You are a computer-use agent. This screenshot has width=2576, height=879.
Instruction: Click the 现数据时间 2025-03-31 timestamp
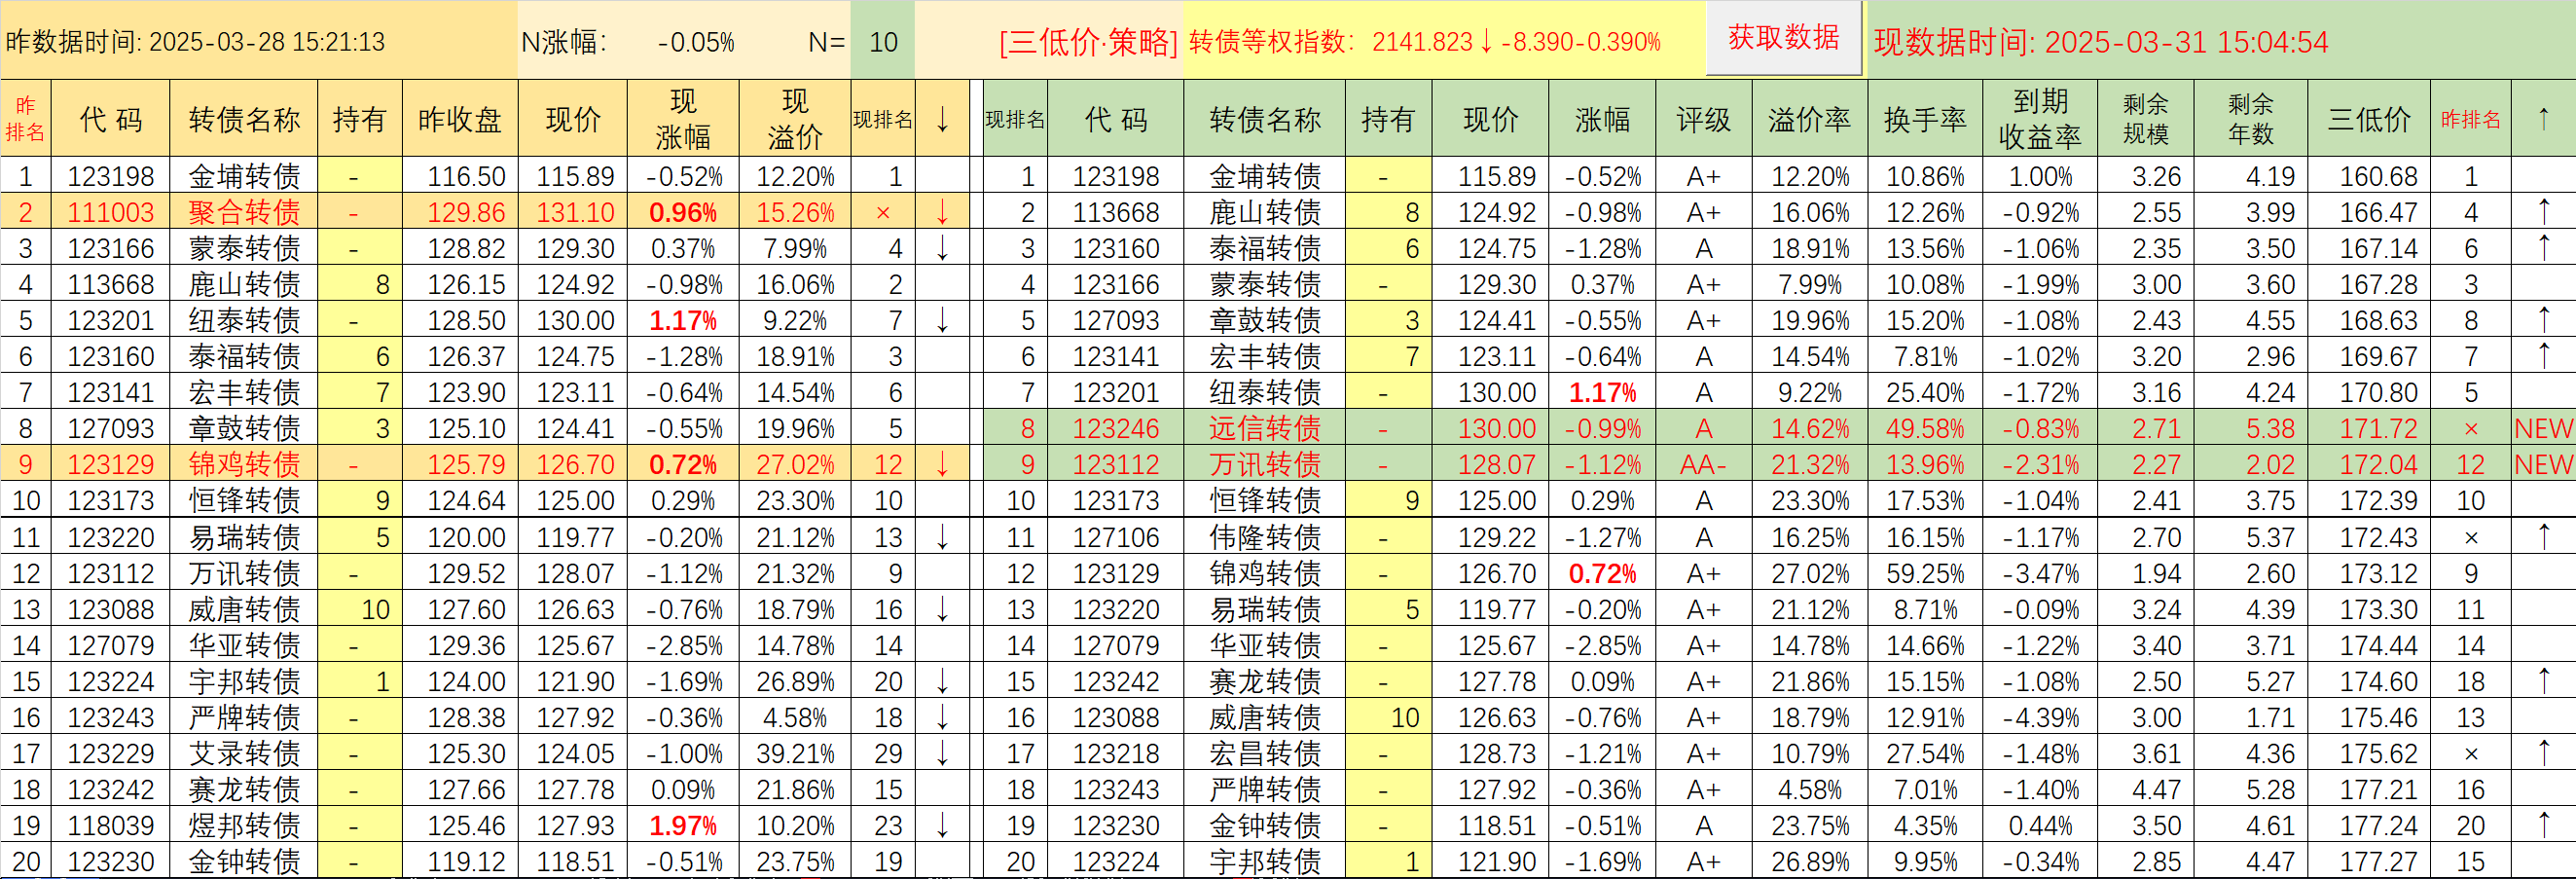coord(2101,42)
